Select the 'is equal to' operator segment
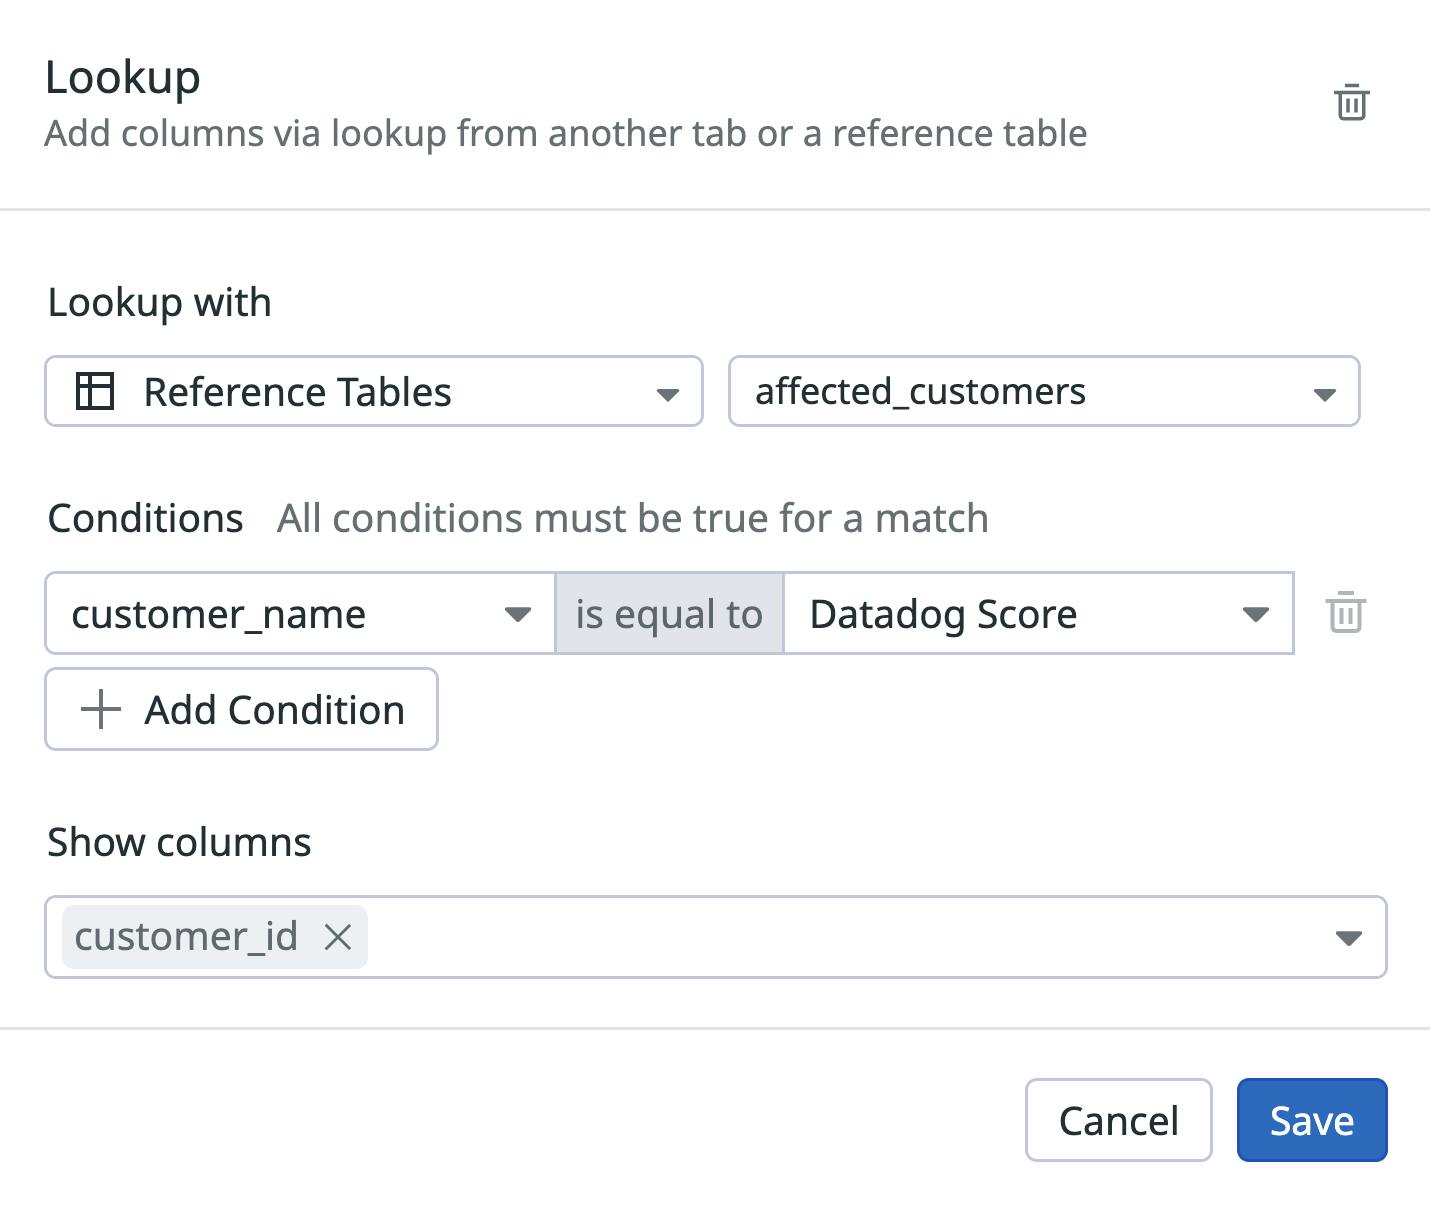 coord(668,613)
